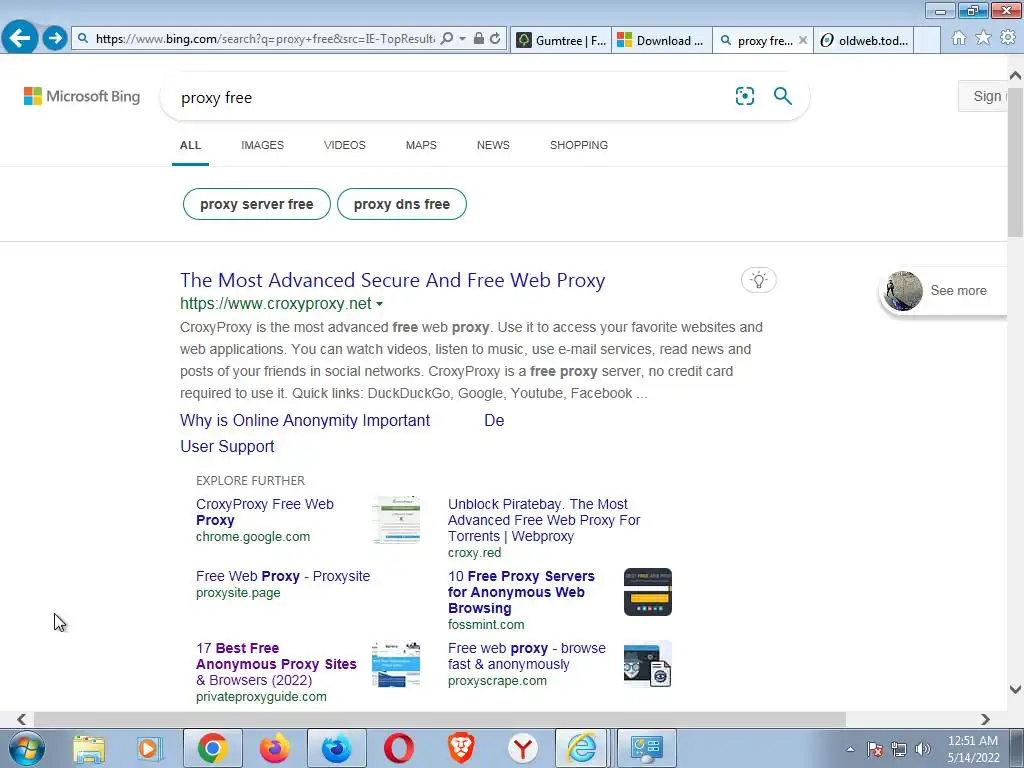Select the IMAGES search tab
The width and height of the screenshot is (1024, 768).
tap(263, 145)
